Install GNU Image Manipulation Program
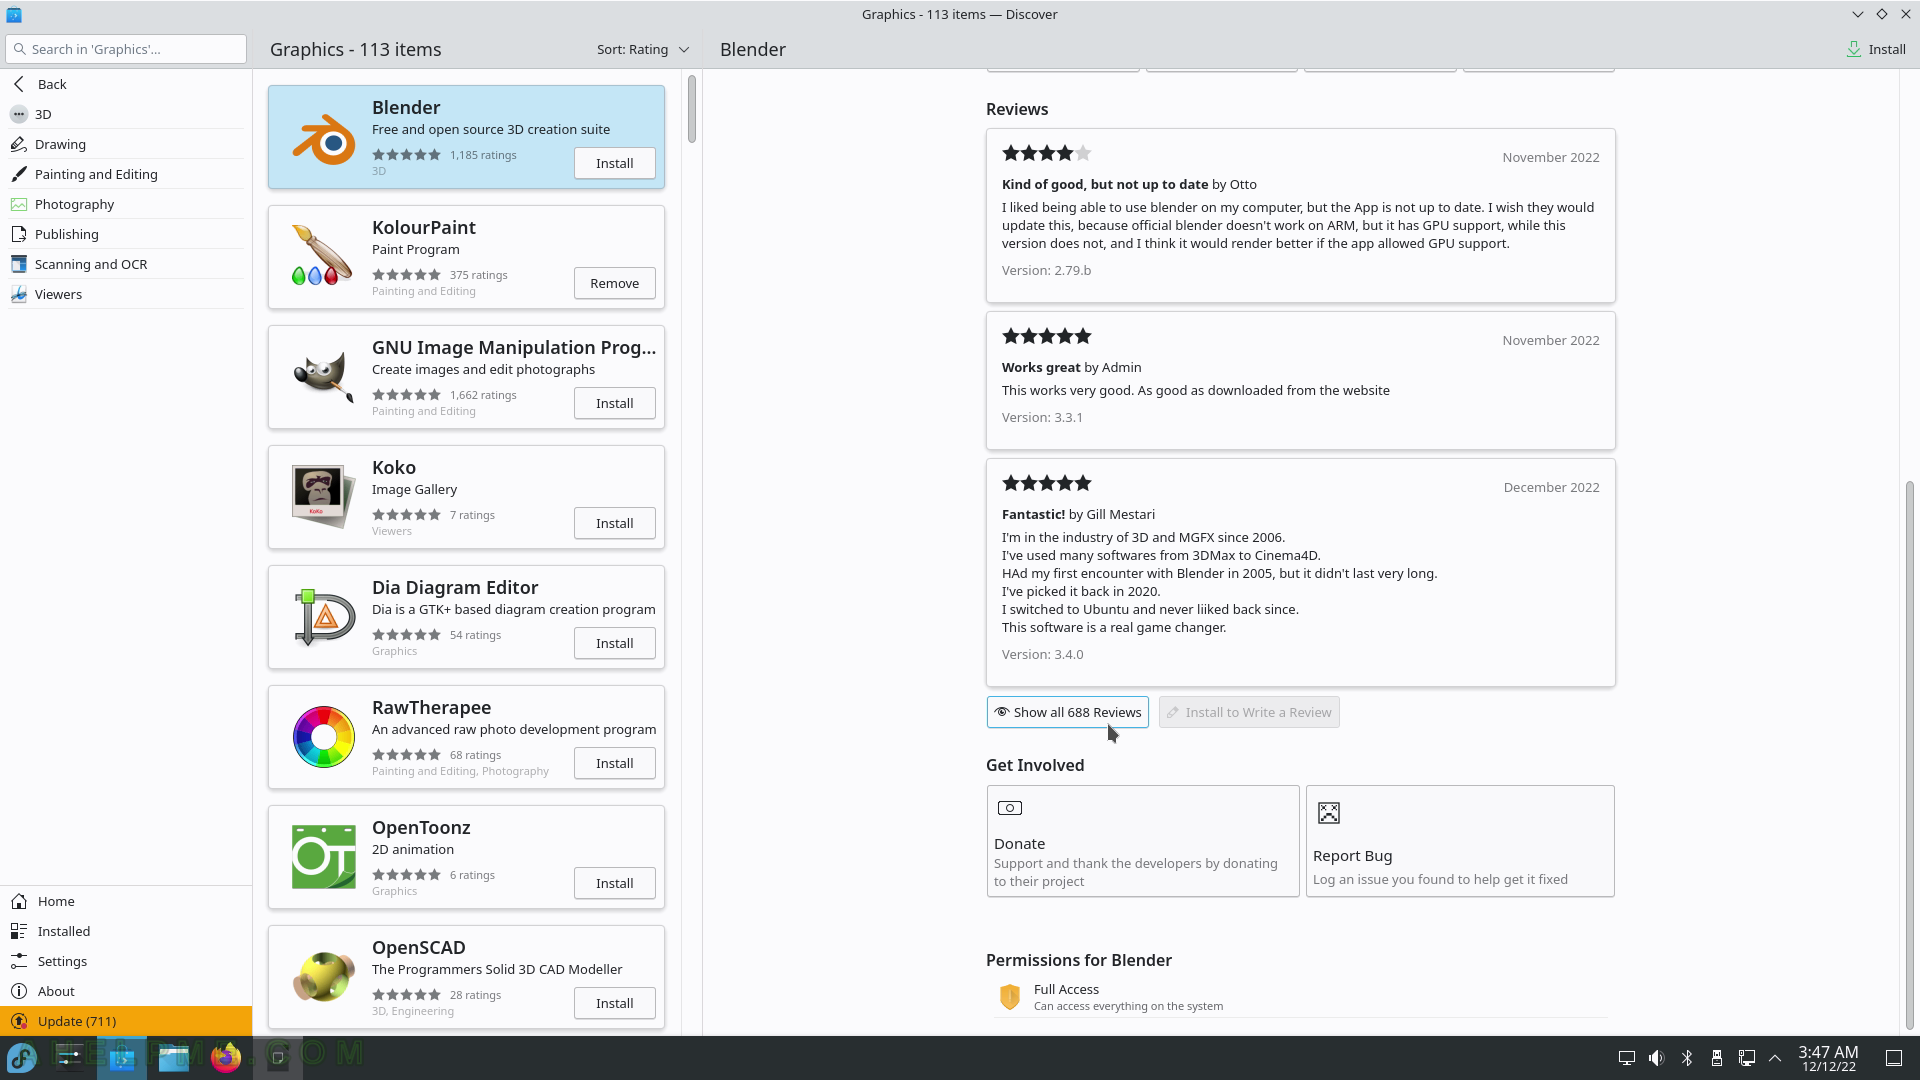Image resolution: width=1920 pixels, height=1080 pixels. click(614, 403)
